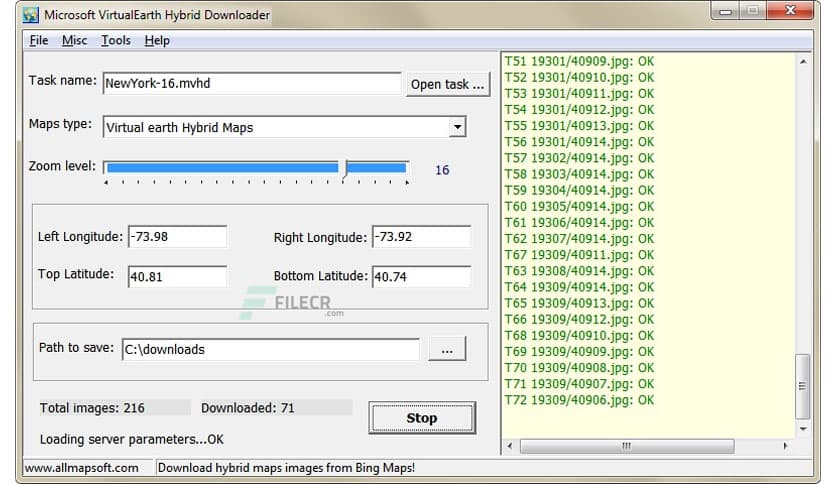Viewport: 836px width, 484px height.
Task: Select log line T61 19306/40914.jpg
Action: [579, 223]
